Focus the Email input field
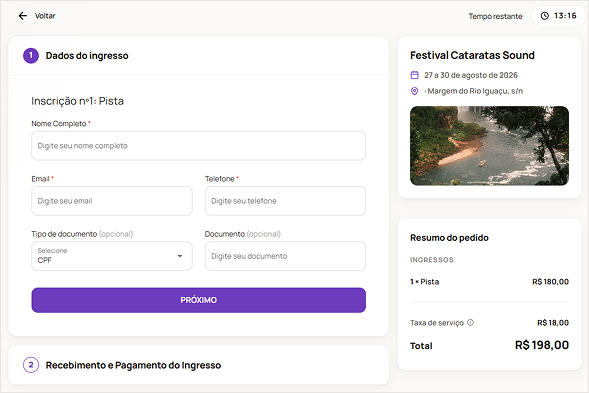Image resolution: width=589 pixels, height=393 pixels. click(x=112, y=201)
